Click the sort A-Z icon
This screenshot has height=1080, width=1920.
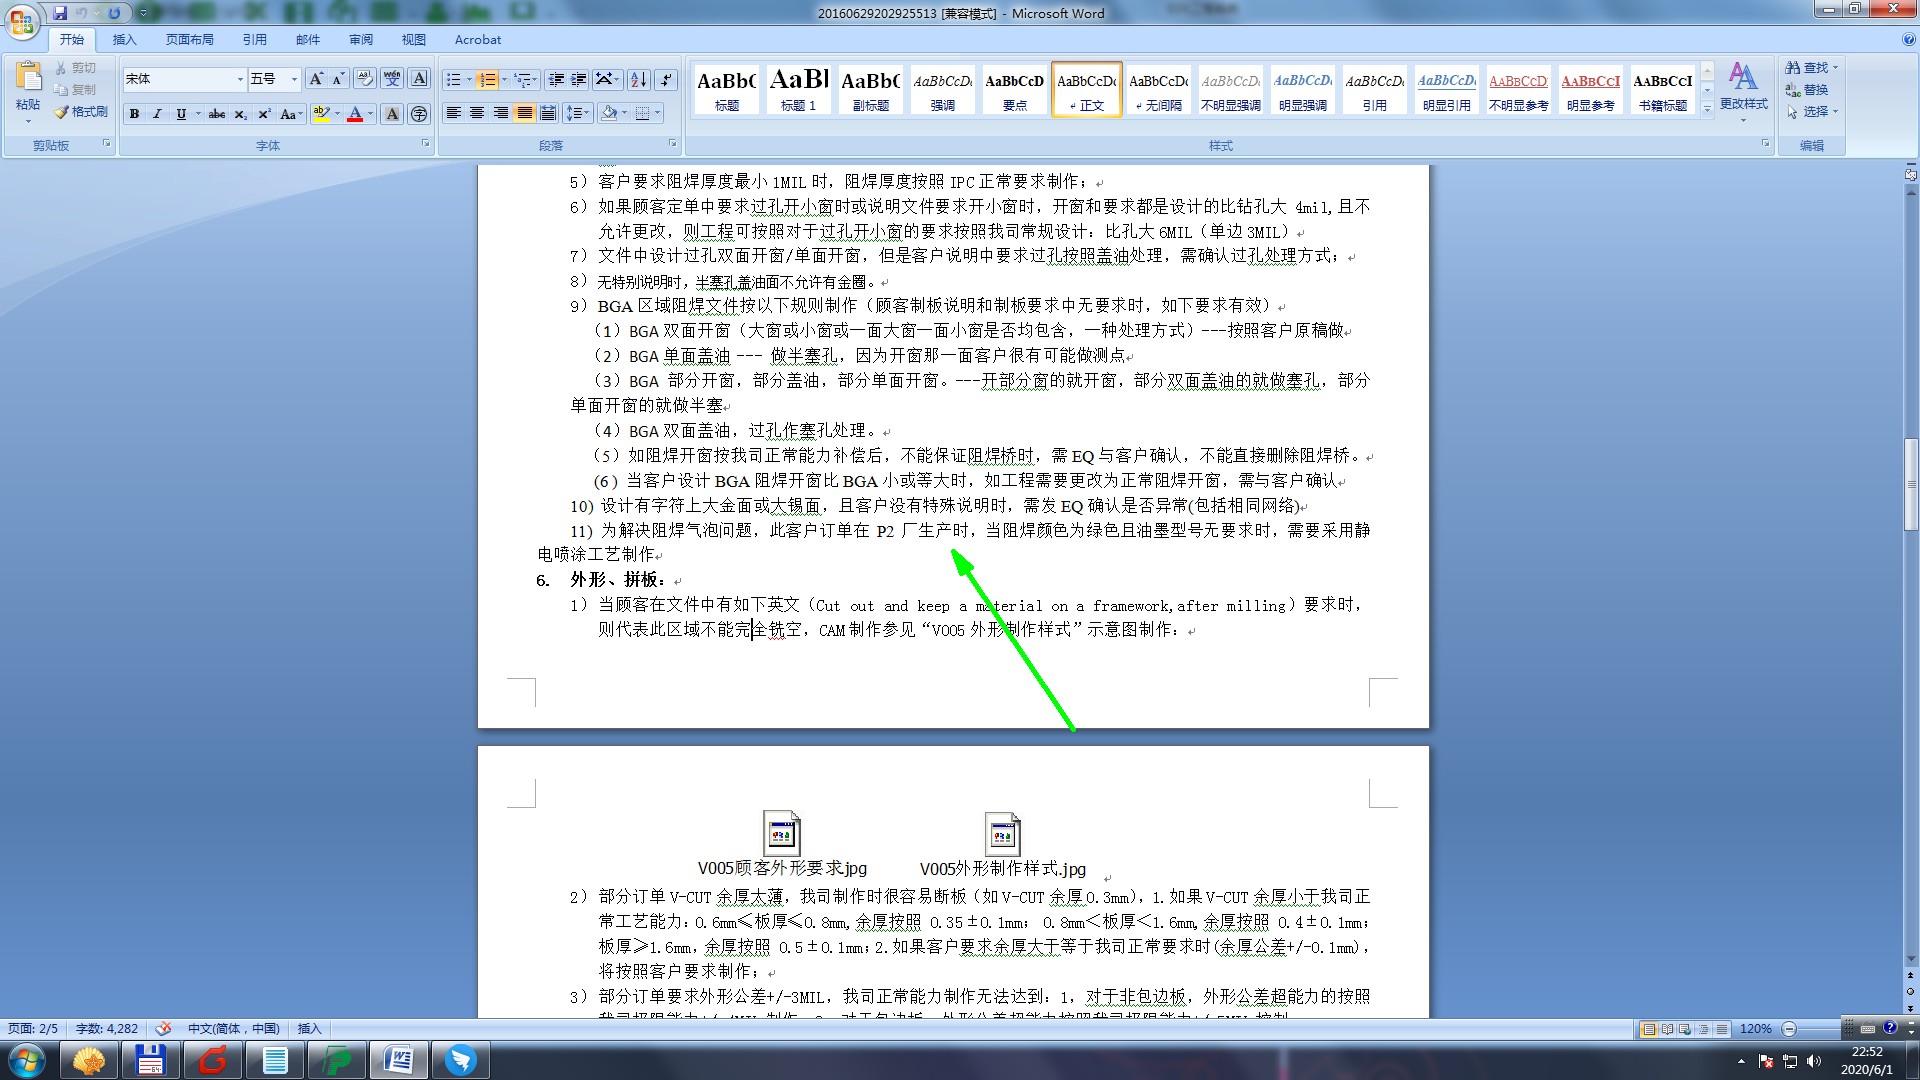click(638, 79)
